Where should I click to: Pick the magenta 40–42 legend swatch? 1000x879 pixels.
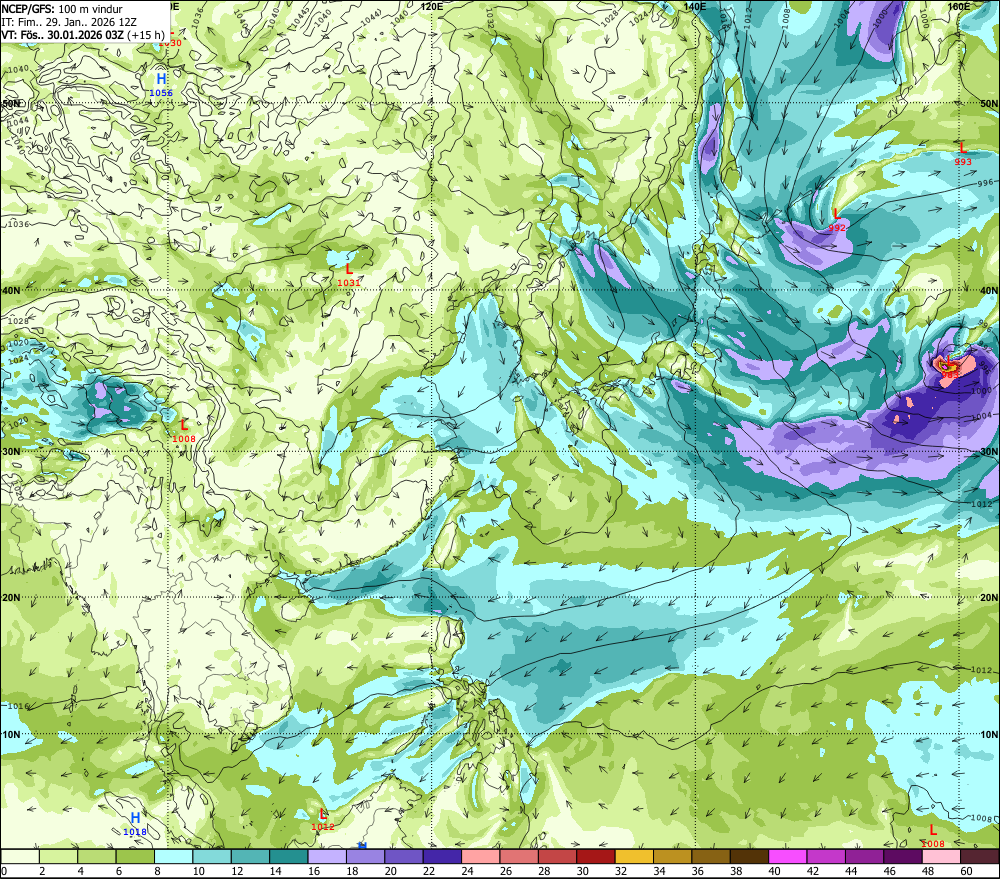pos(788,856)
